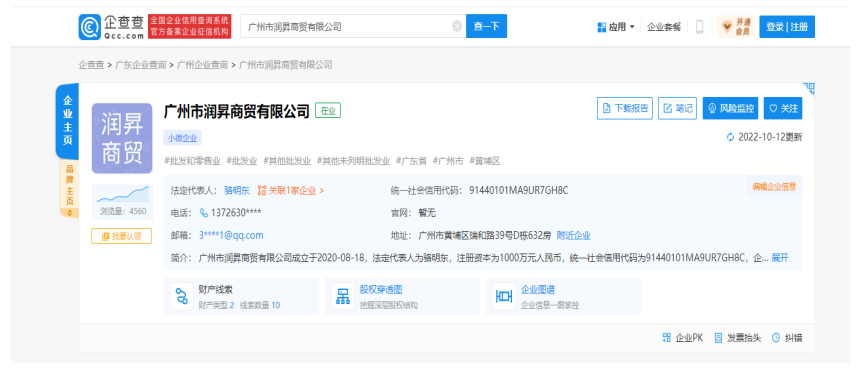Screen dimensions: 856x371
Task: Click the mobile phone icon in header
Action: click(699, 27)
